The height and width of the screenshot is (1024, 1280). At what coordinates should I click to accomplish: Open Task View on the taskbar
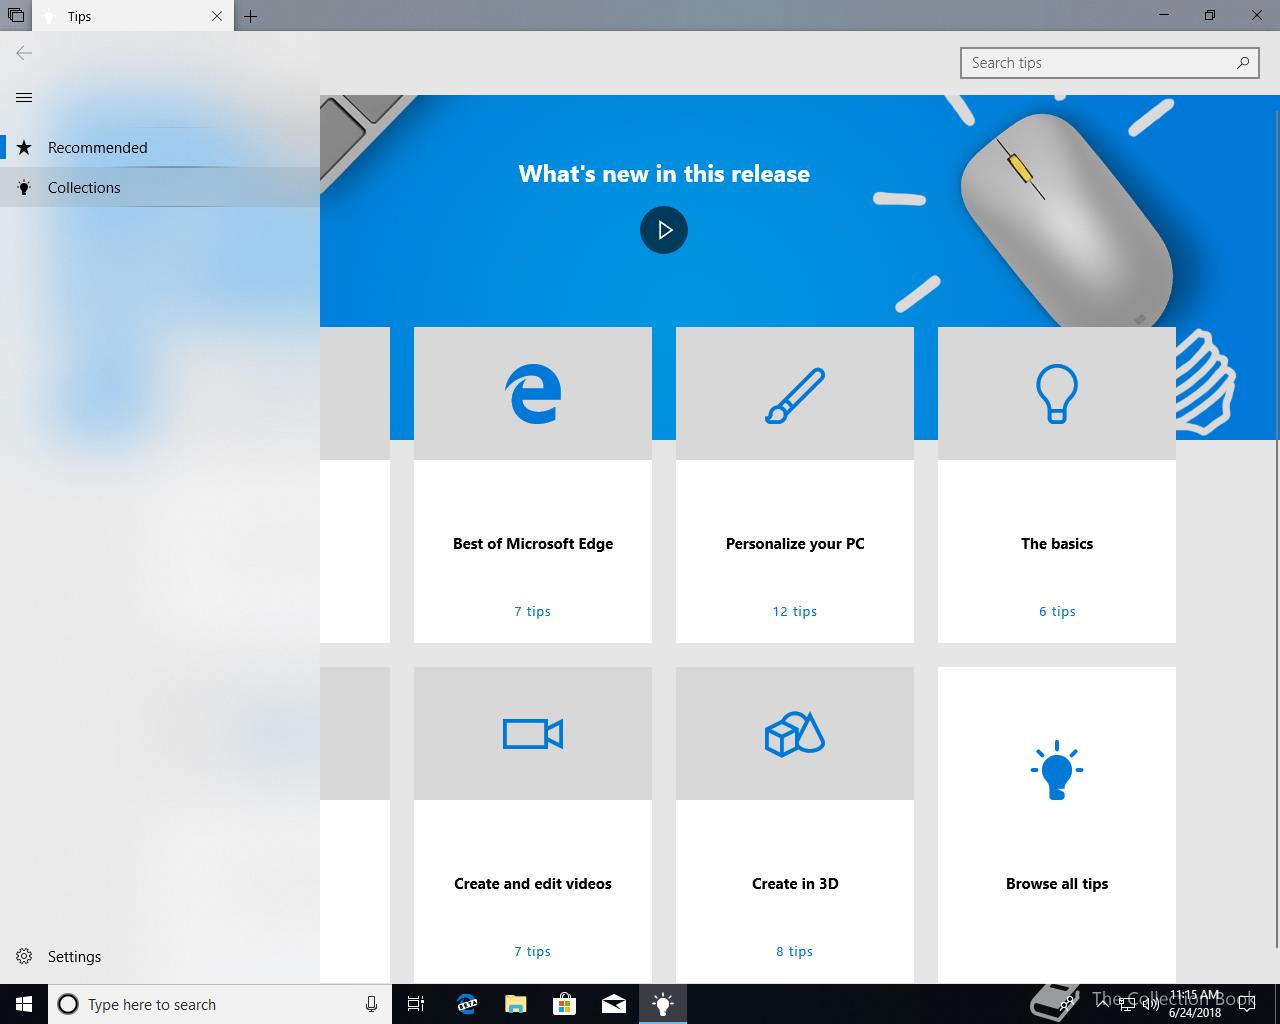coord(416,1004)
